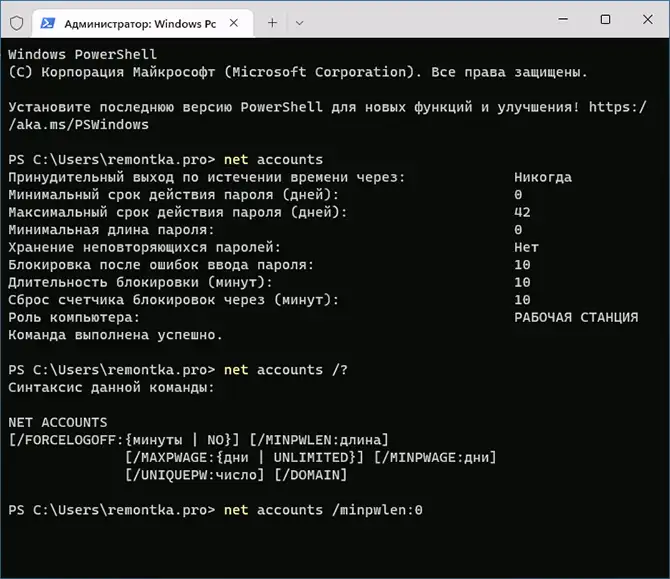670x579 pixels.
Task: Click the 'РАБОЧАЯ СТАНЦИЯ' value
Action: point(576,317)
